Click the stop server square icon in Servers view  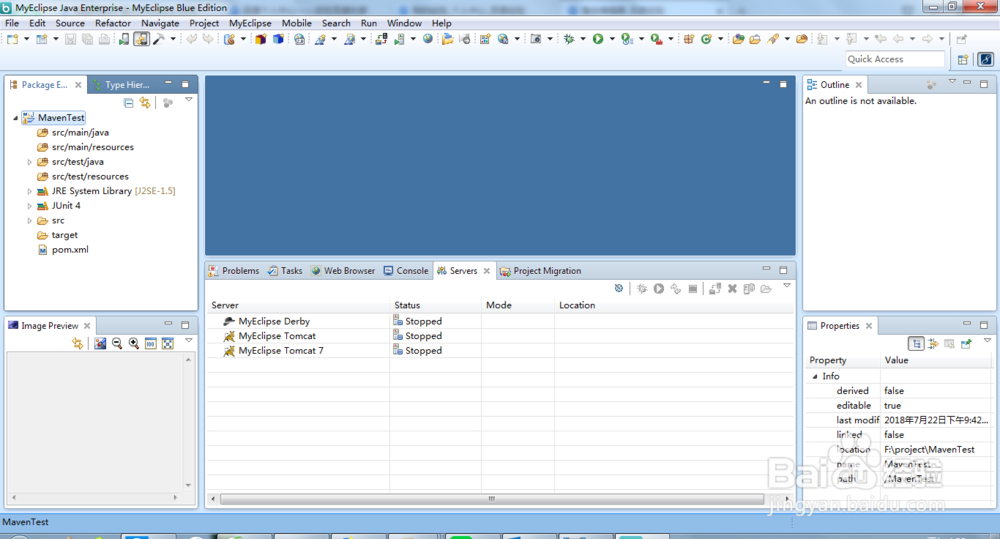coord(693,289)
